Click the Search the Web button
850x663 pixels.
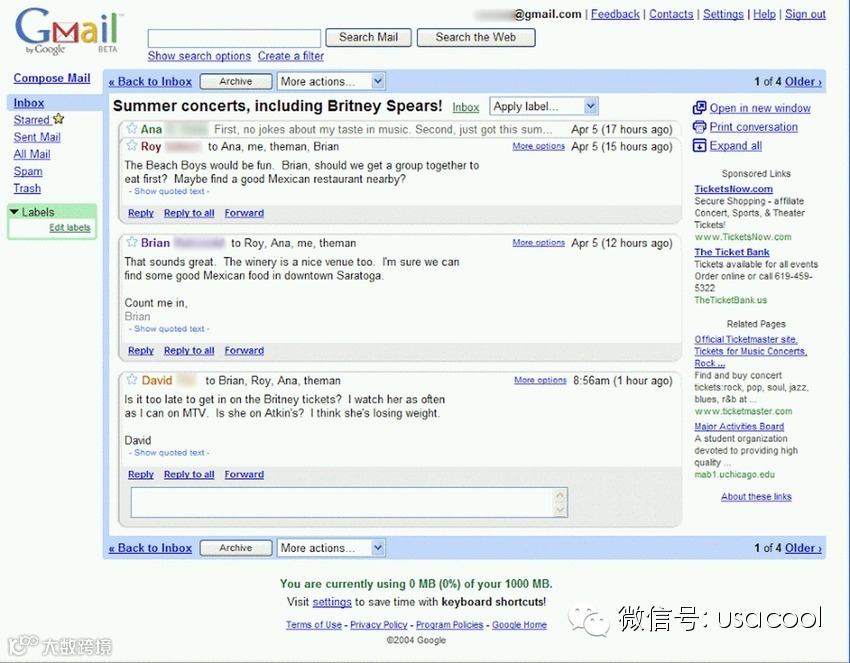click(476, 37)
